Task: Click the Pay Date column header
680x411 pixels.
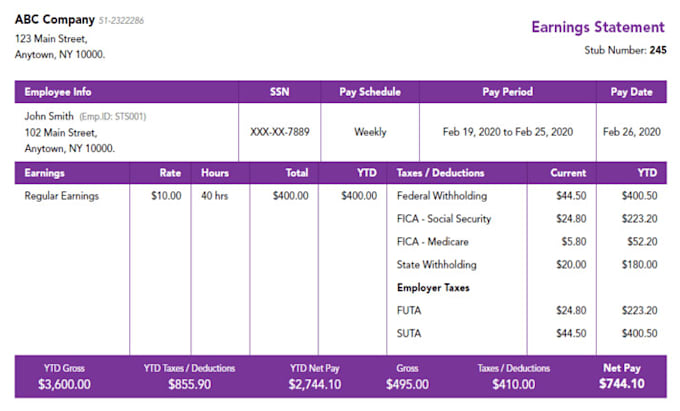Action: [632, 92]
